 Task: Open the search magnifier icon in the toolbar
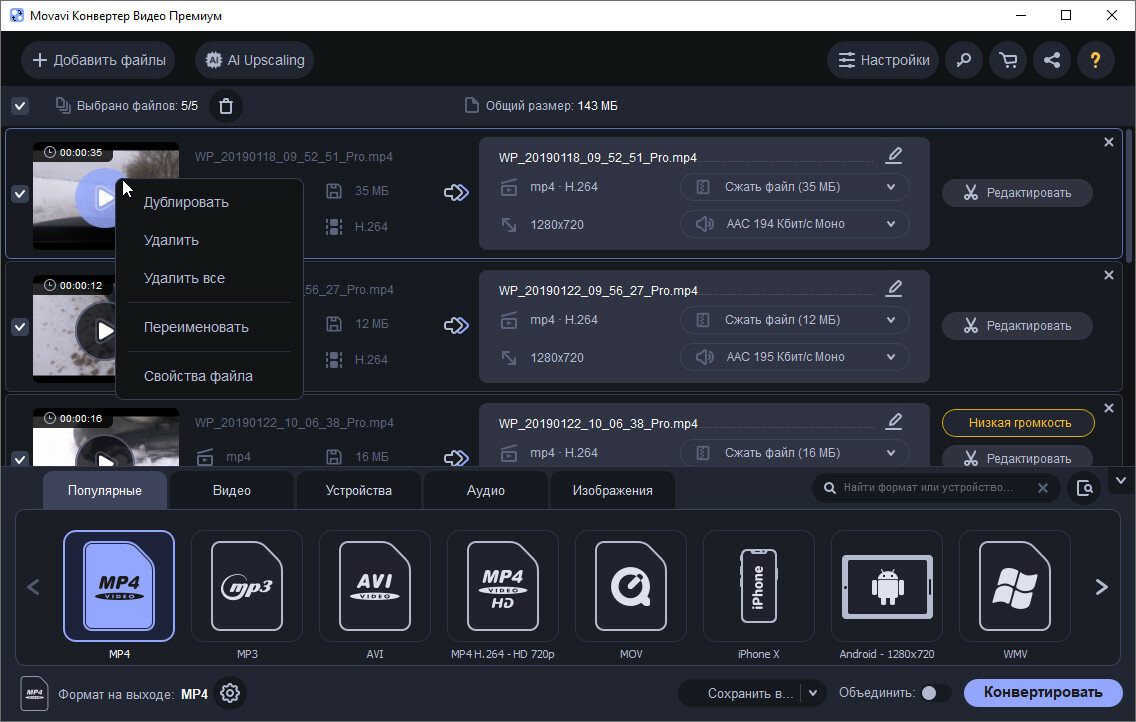964,60
